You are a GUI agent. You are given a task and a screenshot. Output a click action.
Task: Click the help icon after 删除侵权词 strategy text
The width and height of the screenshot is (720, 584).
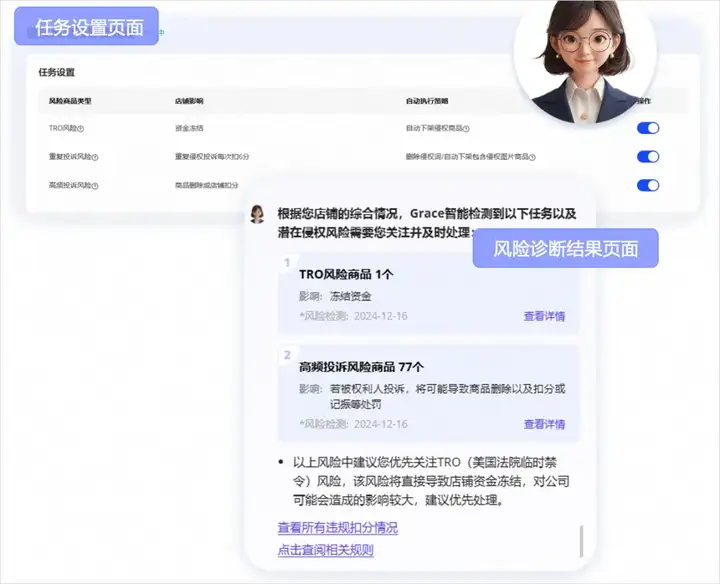(532, 157)
